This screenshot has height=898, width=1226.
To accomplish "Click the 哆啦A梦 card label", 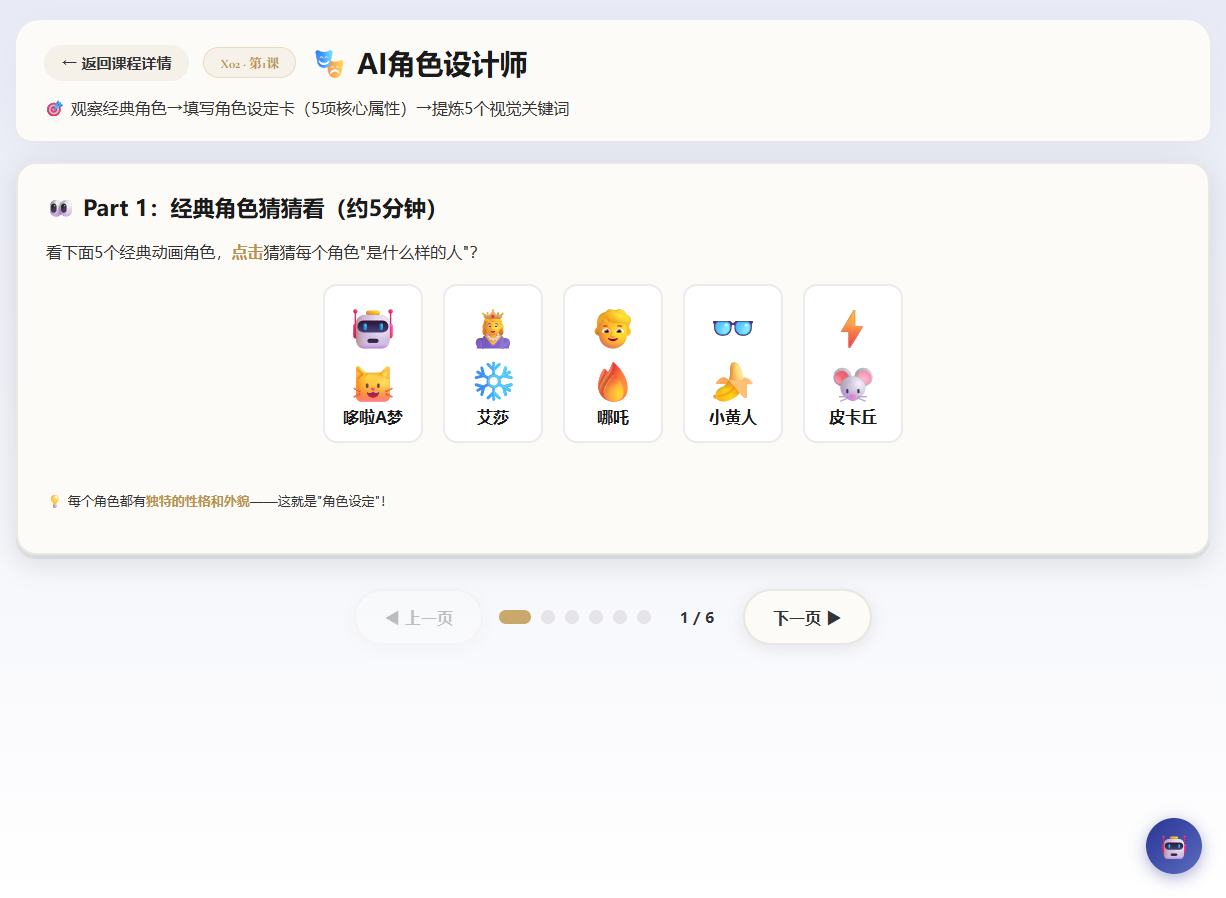I will [373, 417].
